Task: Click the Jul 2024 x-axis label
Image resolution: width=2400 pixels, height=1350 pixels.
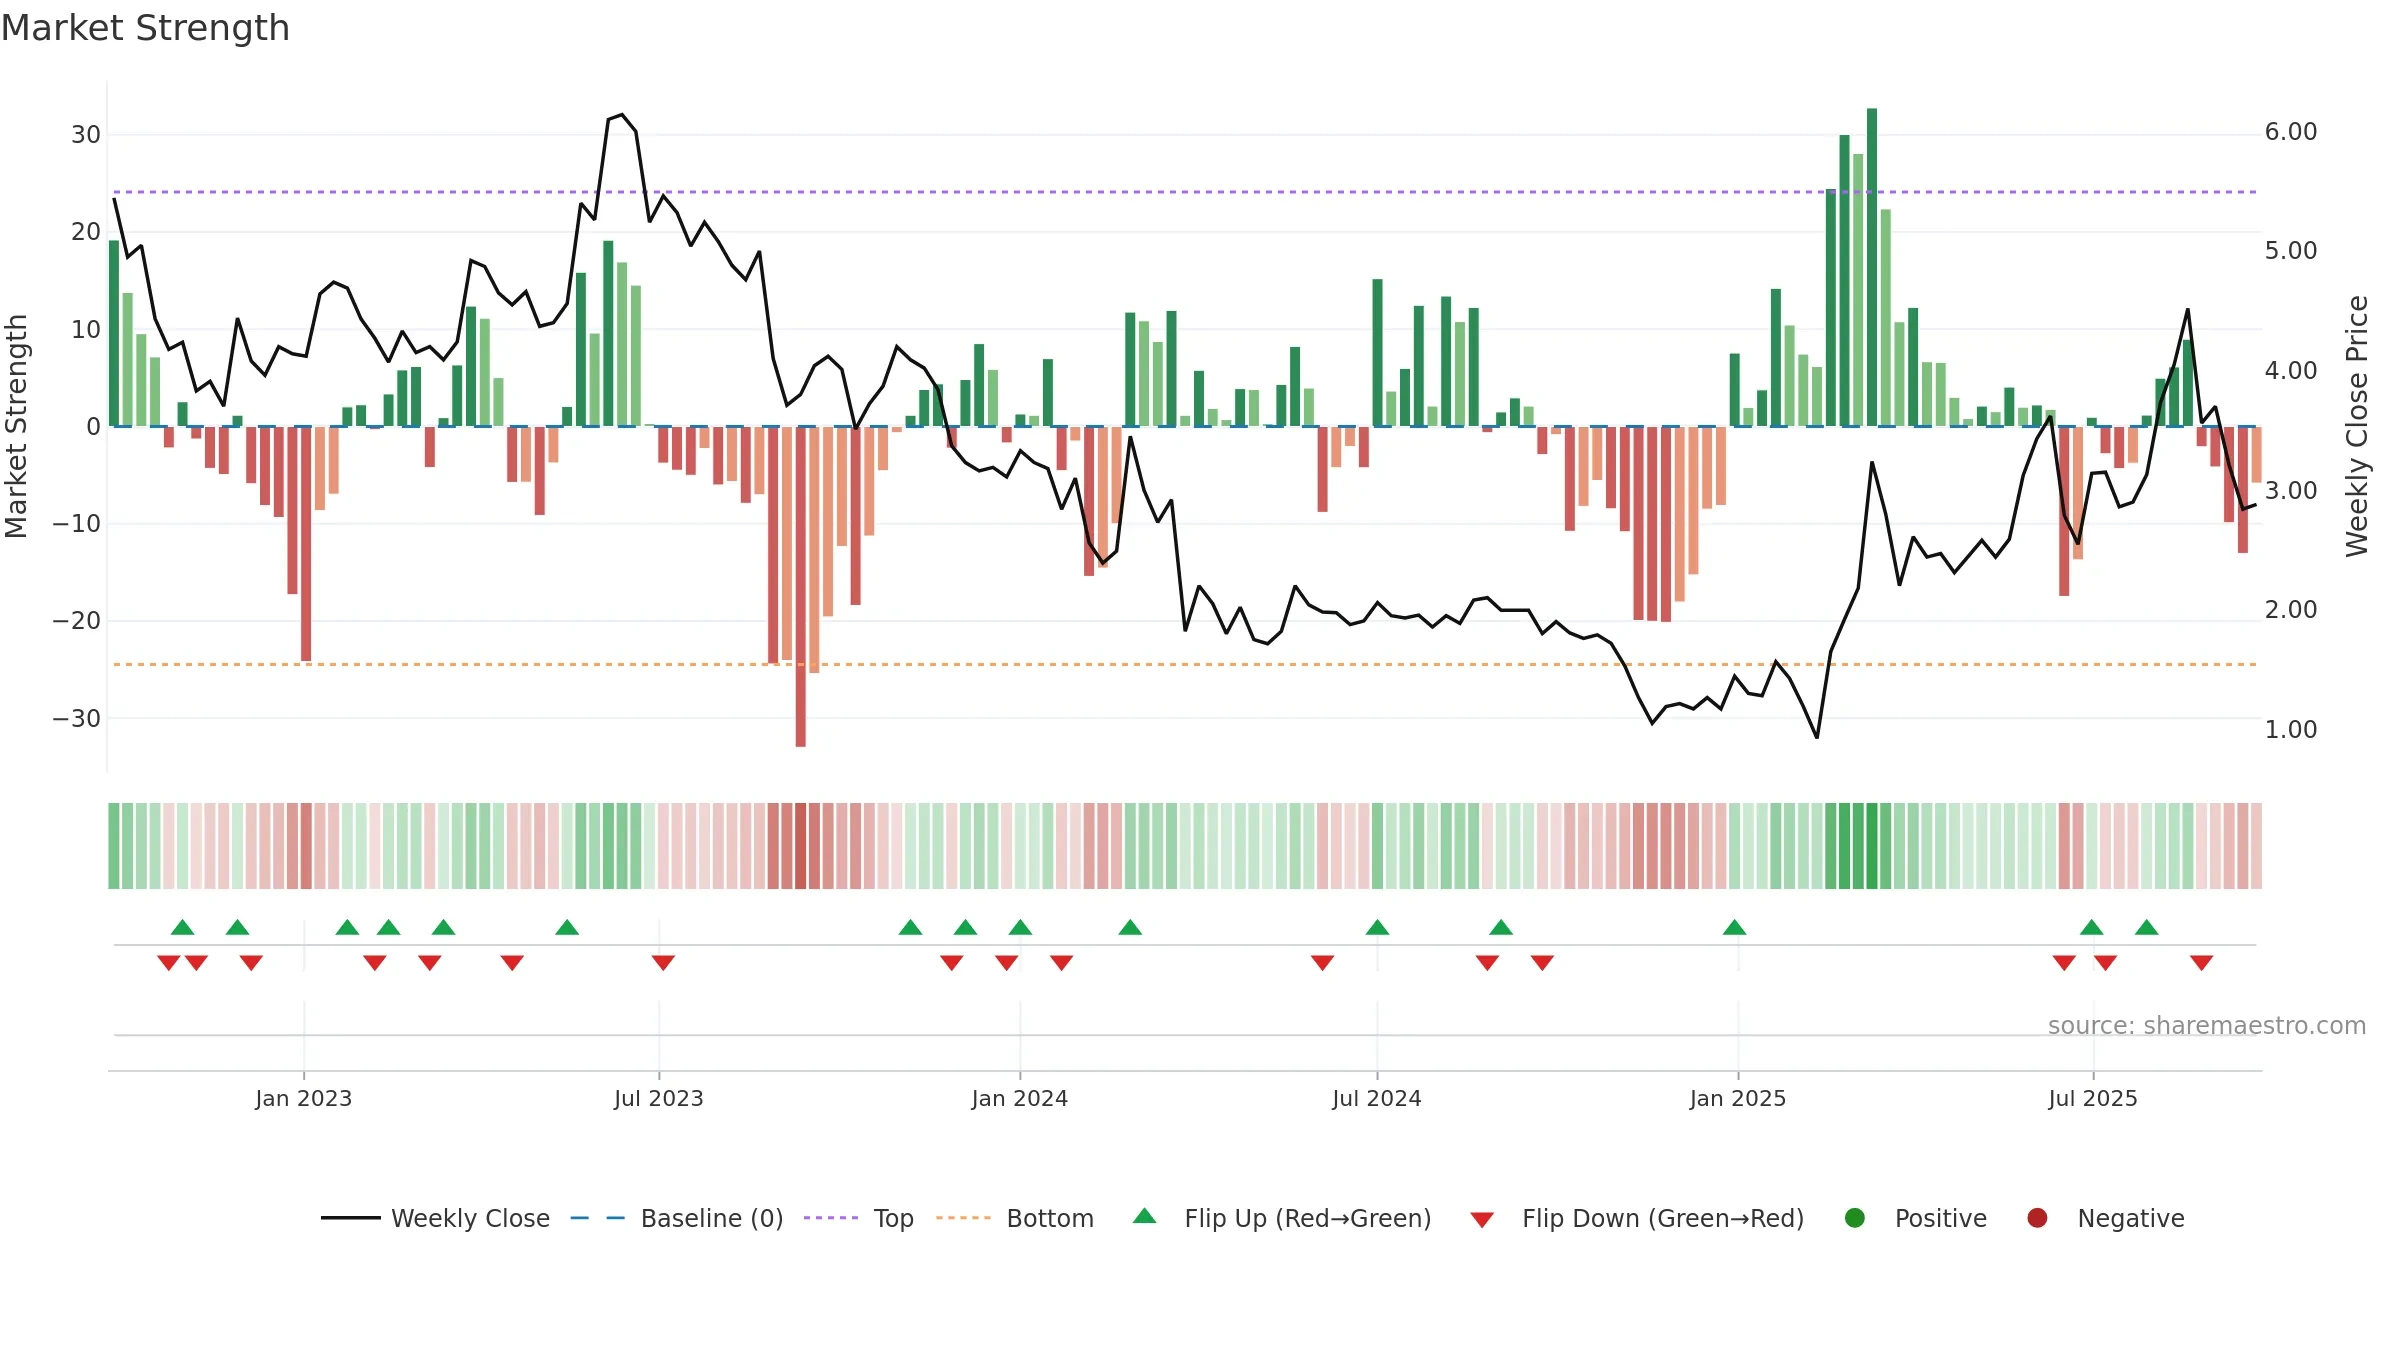Action: [1377, 1098]
